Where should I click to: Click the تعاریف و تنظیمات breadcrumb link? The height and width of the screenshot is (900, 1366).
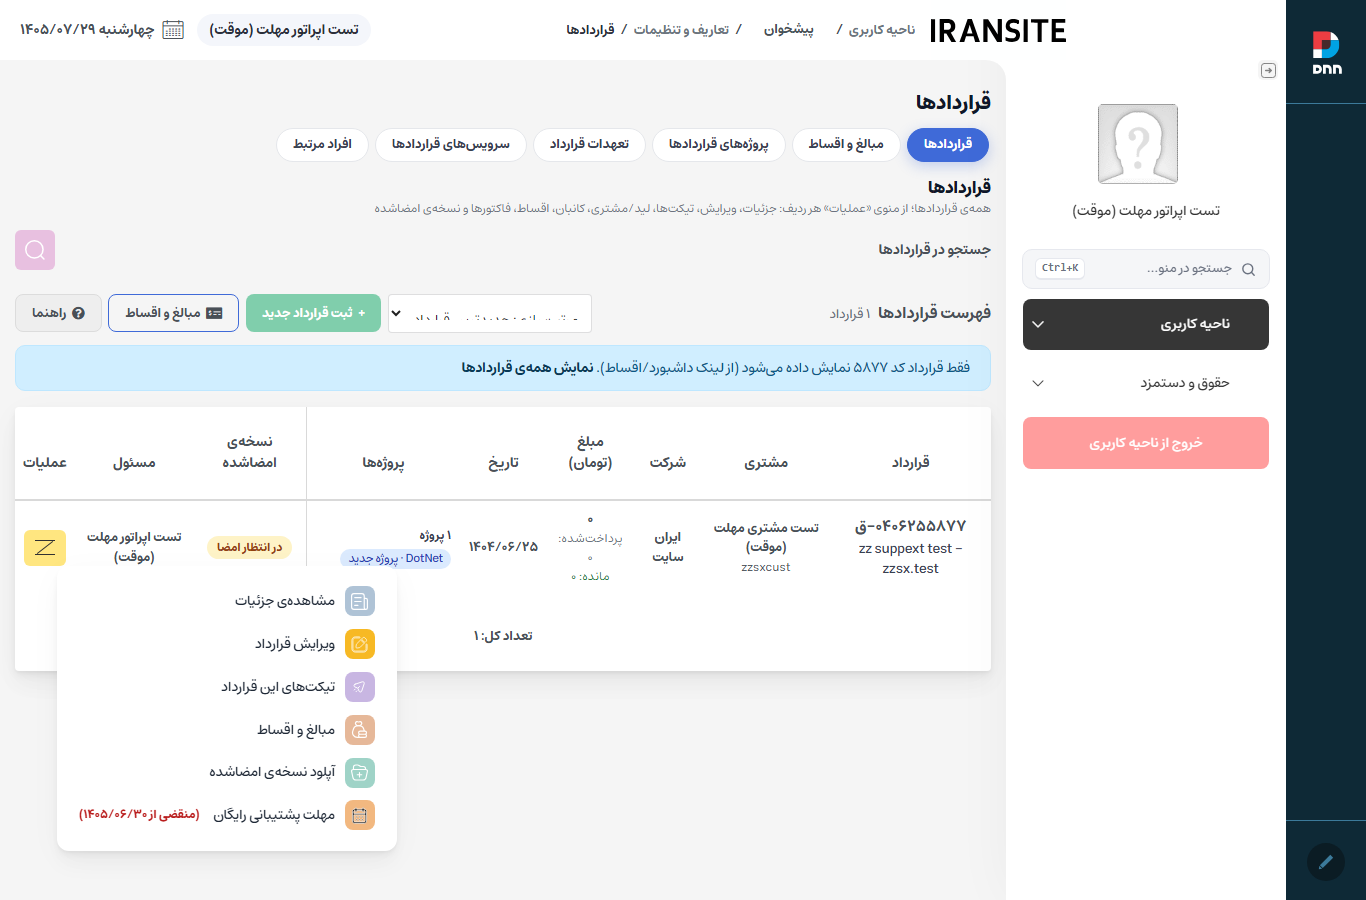pyautogui.click(x=681, y=30)
